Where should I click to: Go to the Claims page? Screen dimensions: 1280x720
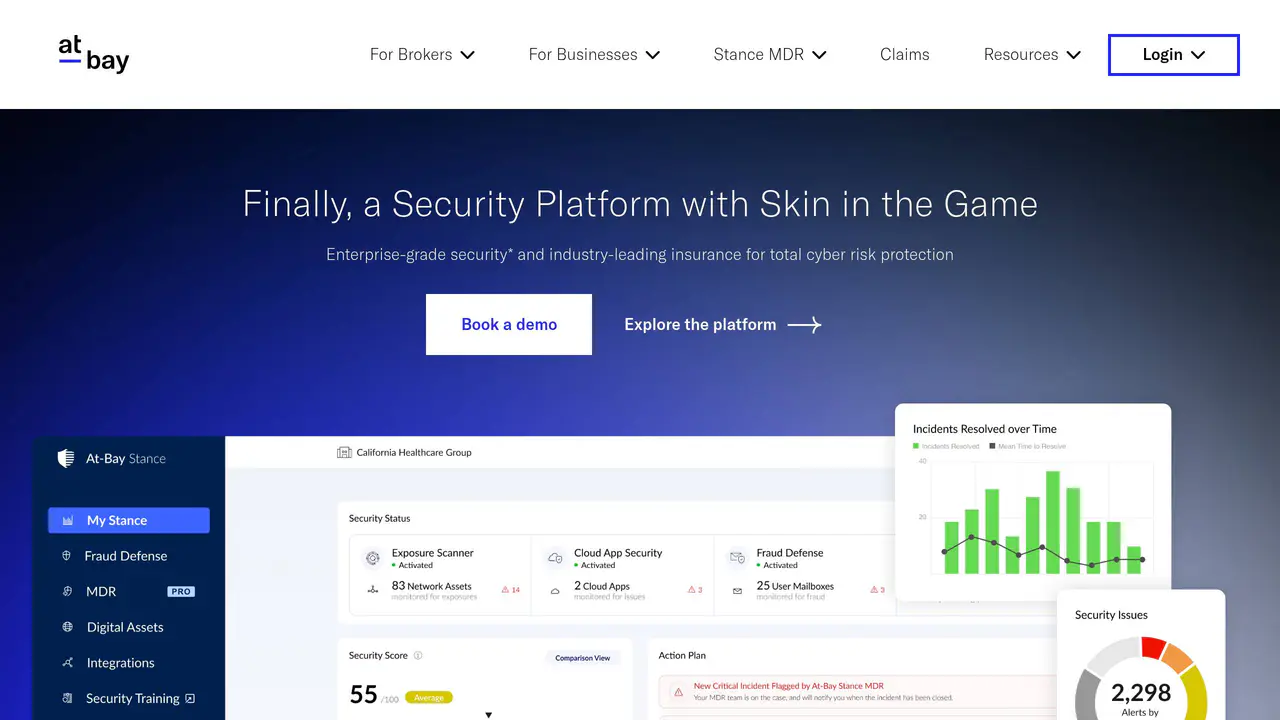905,54
